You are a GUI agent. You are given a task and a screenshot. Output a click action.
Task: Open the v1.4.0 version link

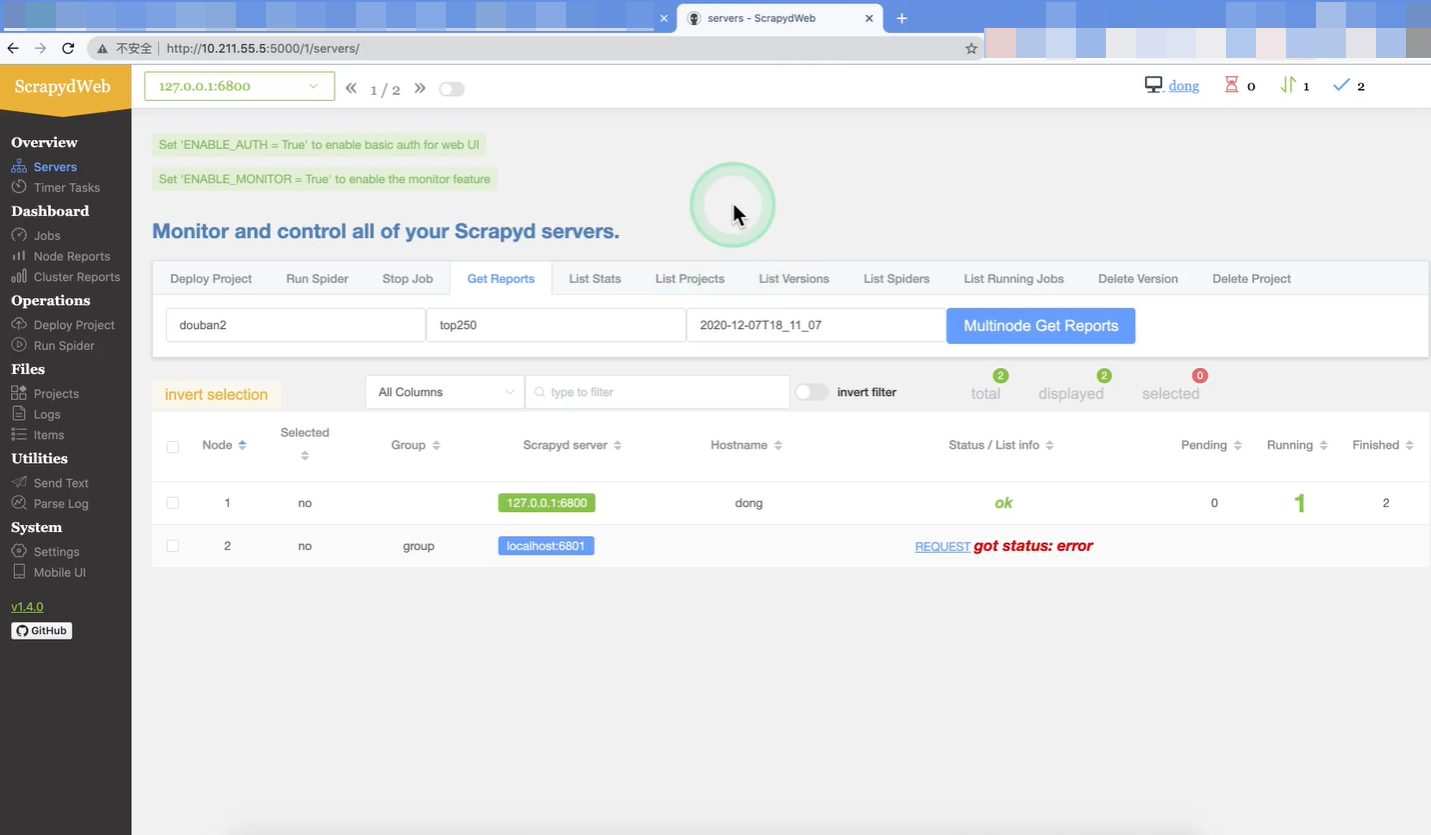pos(27,607)
